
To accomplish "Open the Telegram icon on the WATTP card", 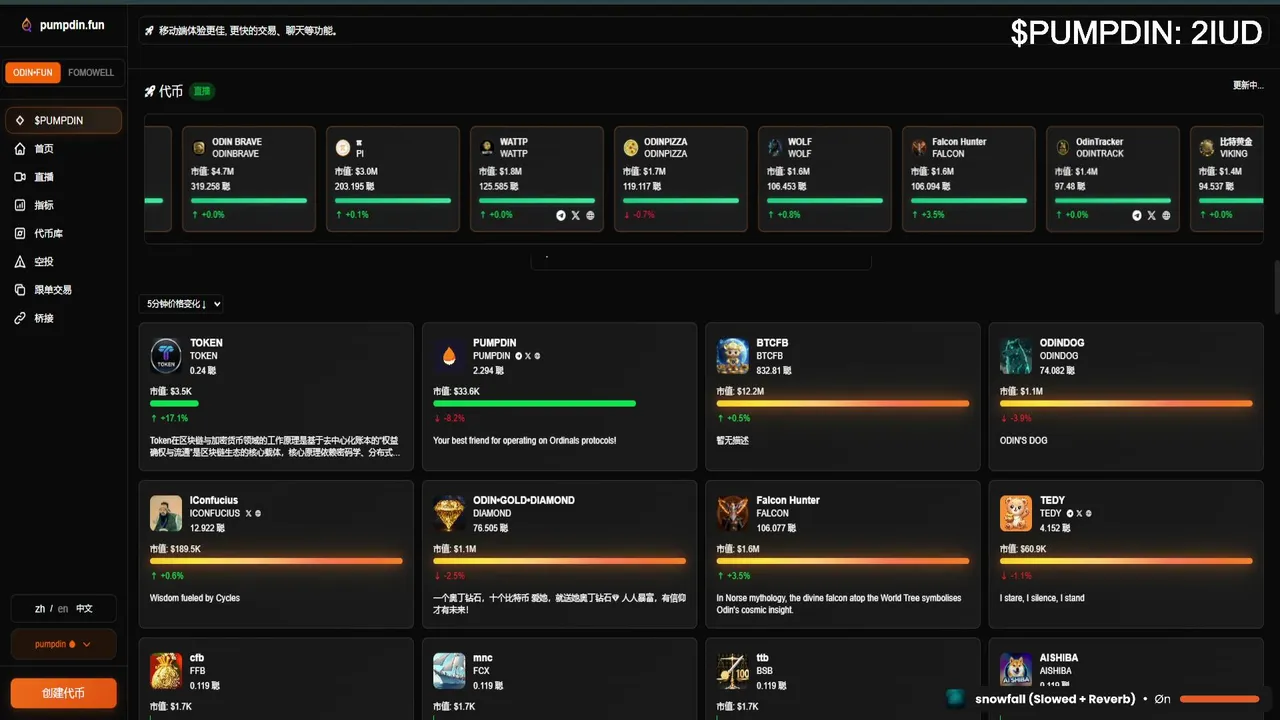I will pos(561,215).
